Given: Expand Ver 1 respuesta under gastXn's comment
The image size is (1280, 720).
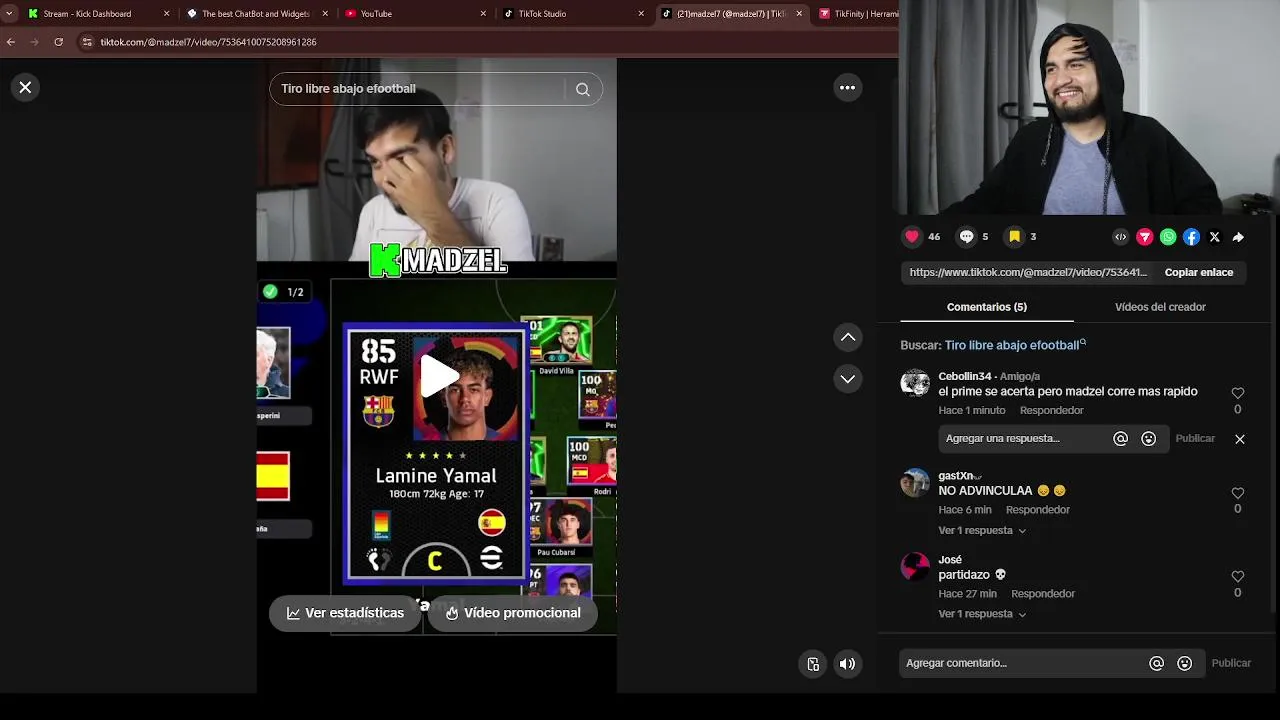Looking at the screenshot, I should click(982, 531).
